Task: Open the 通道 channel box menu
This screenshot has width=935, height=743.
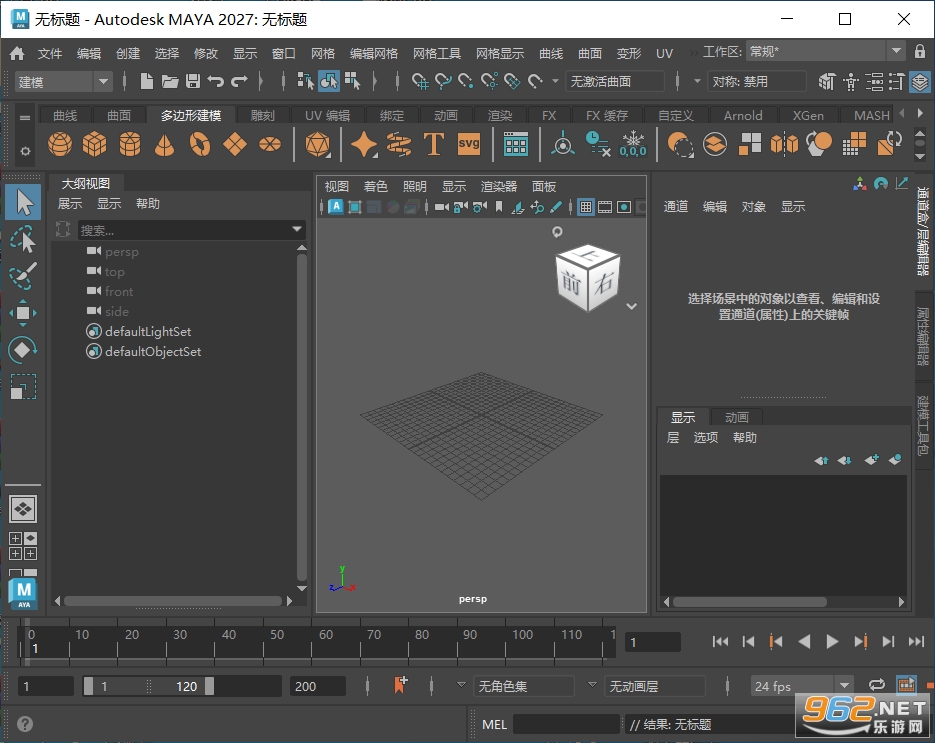Action: click(x=676, y=207)
